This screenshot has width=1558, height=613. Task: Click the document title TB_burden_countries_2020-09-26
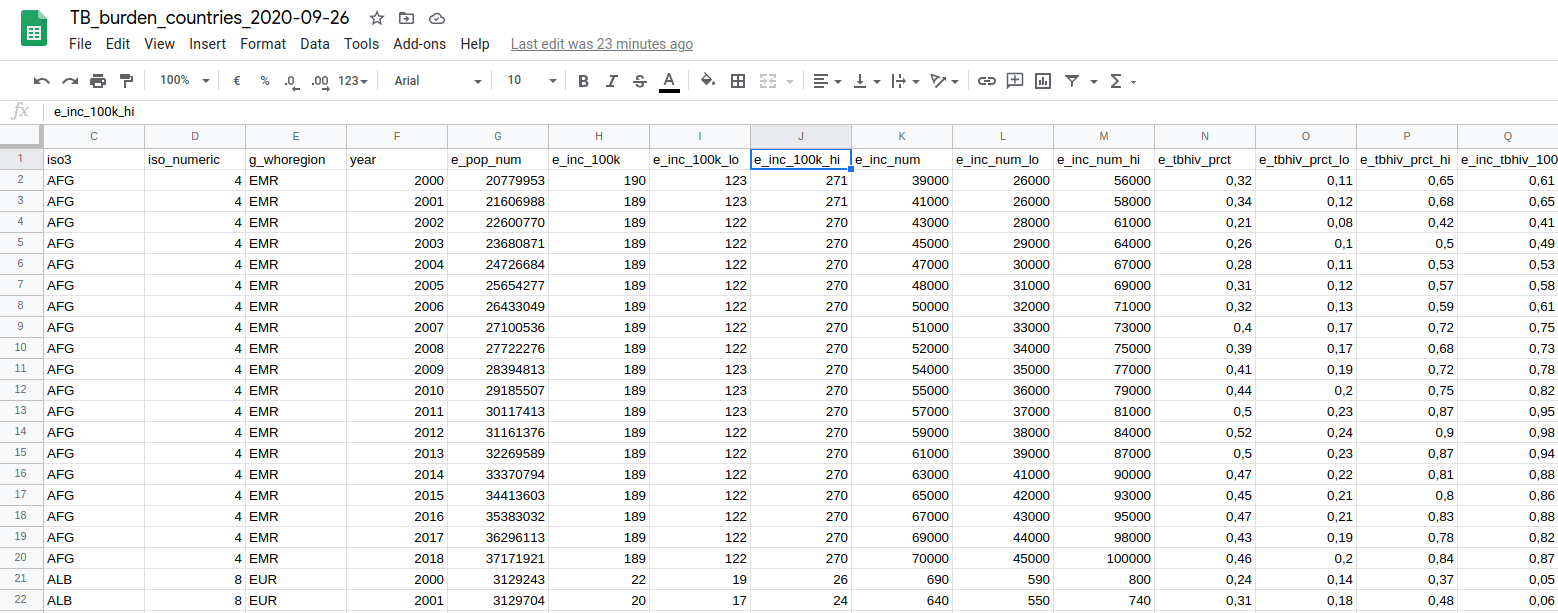pos(211,18)
